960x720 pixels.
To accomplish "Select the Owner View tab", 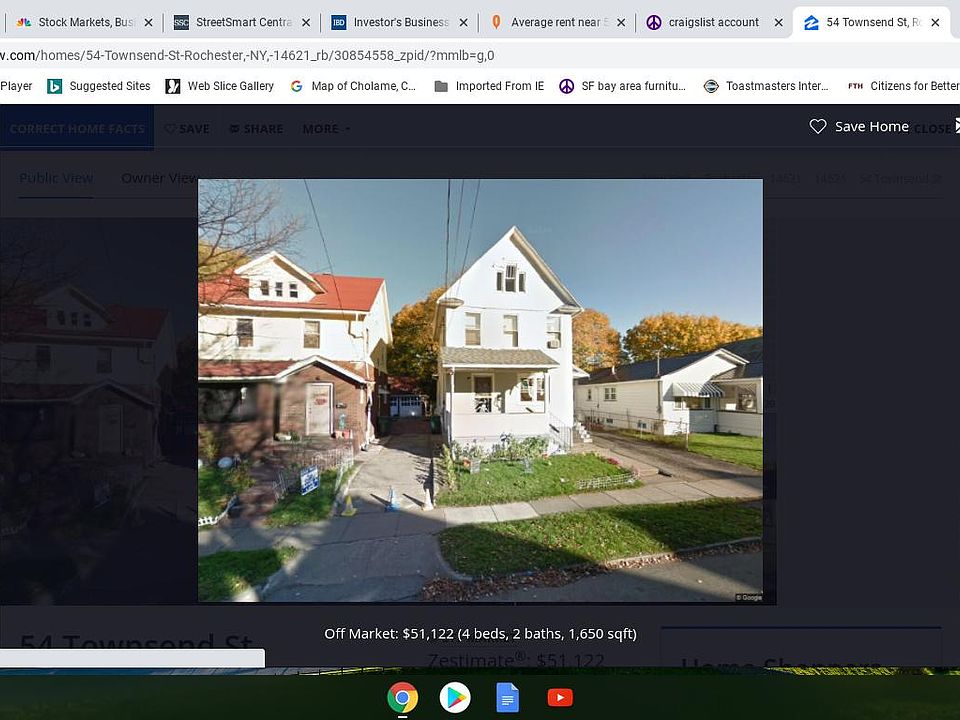I will point(159,178).
